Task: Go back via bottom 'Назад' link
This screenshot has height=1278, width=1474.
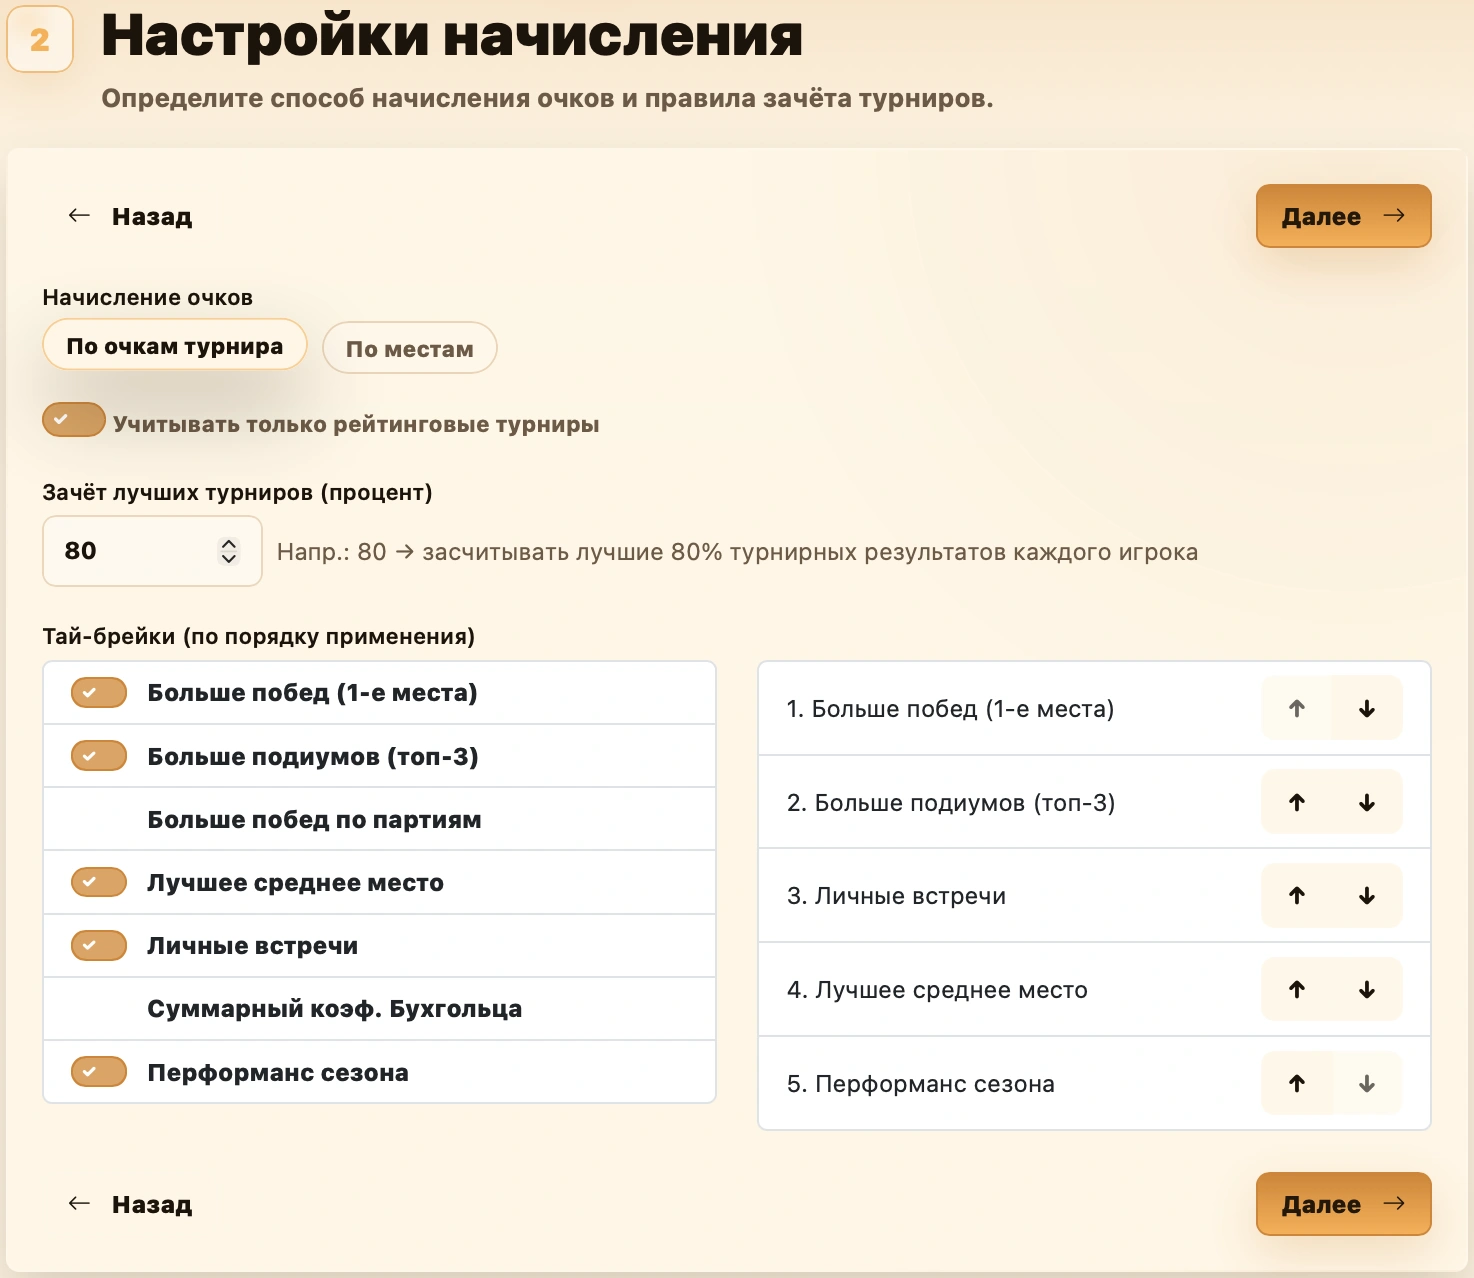Action: [130, 1204]
